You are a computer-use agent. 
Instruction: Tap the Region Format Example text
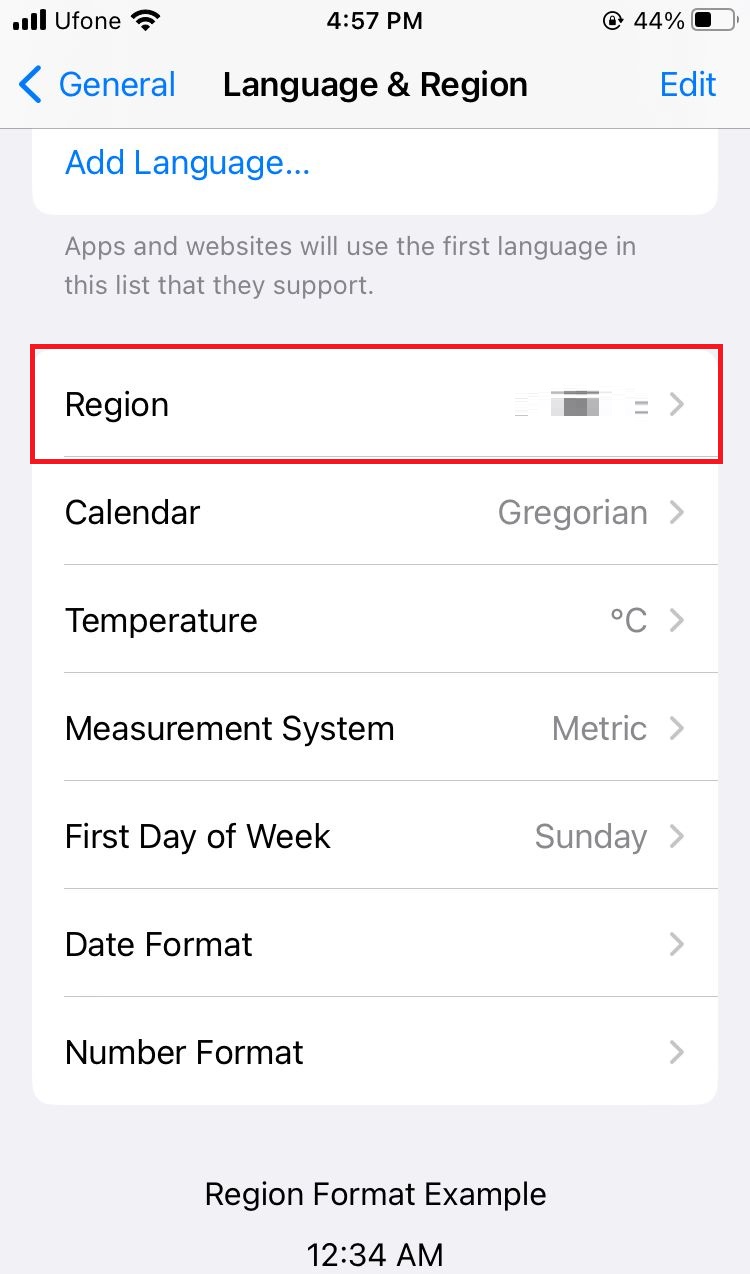click(375, 1194)
